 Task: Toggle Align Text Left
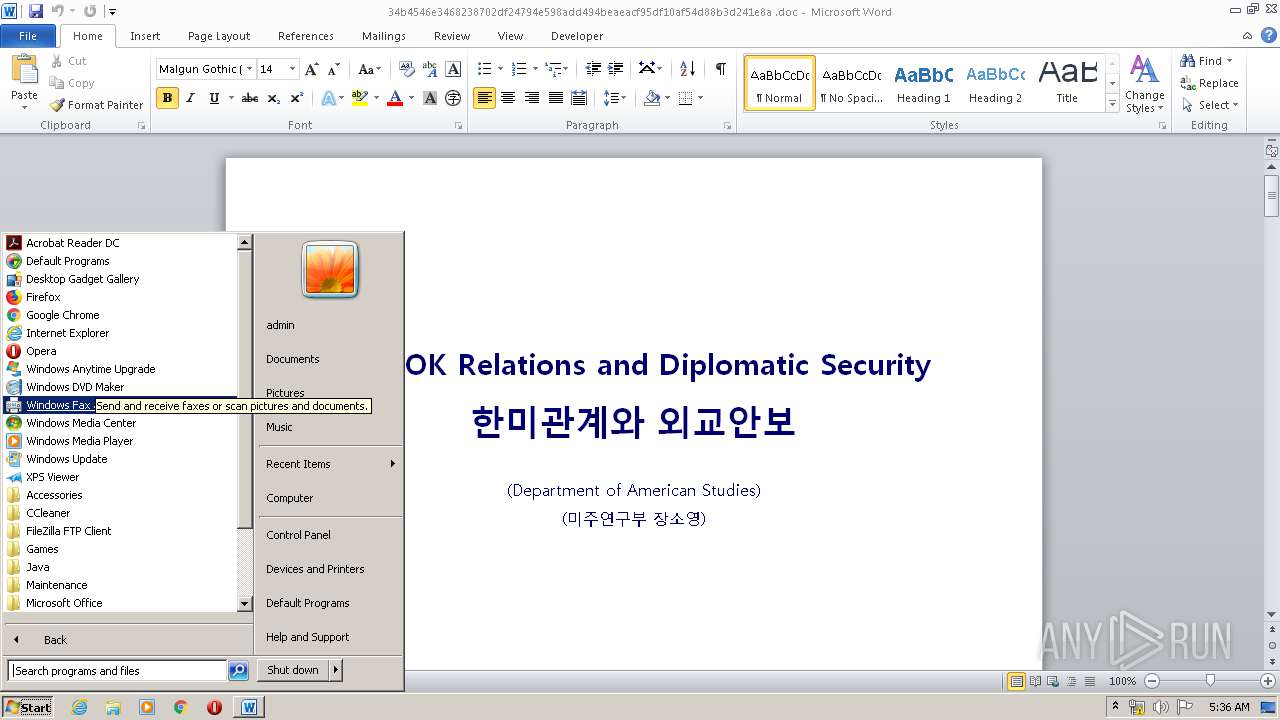(x=484, y=98)
